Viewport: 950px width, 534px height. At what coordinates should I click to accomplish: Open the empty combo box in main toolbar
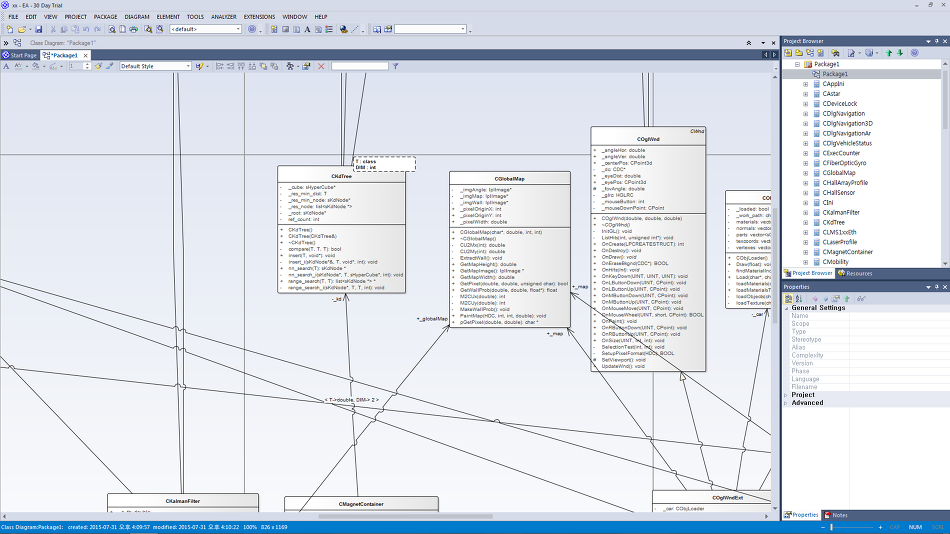[x=463, y=29]
